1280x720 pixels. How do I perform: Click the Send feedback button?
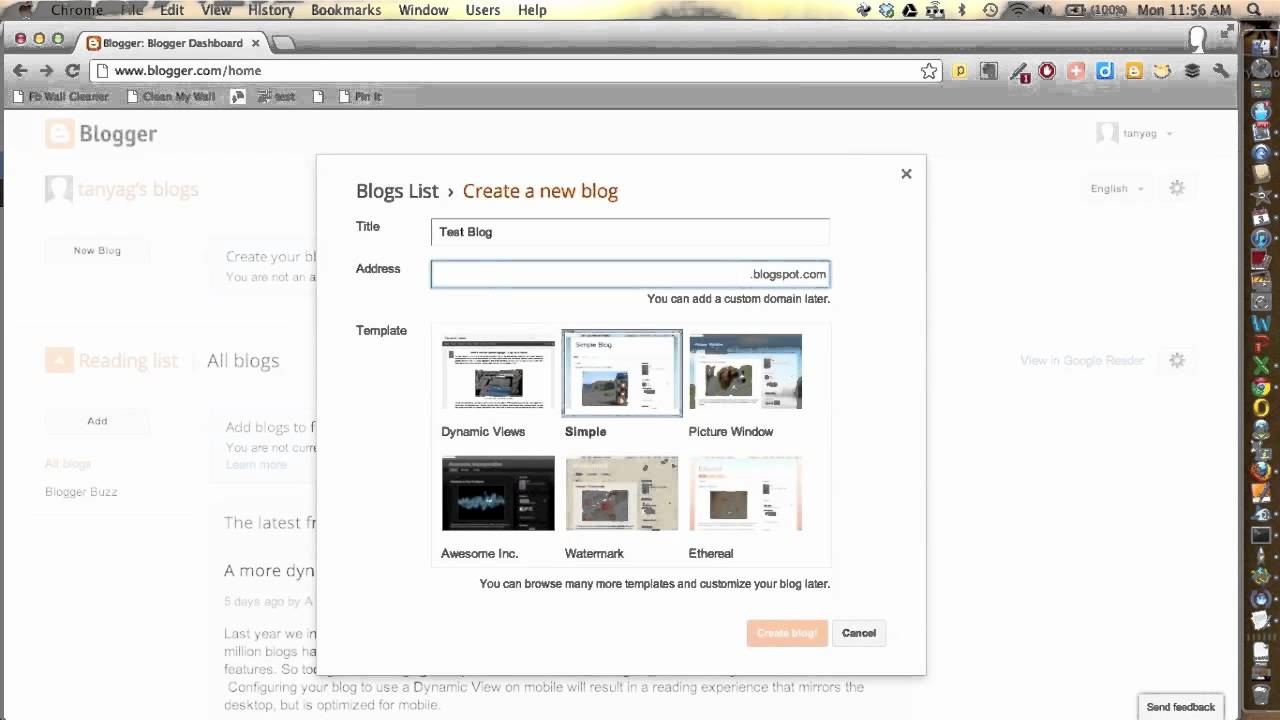[x=1181, y=707]
